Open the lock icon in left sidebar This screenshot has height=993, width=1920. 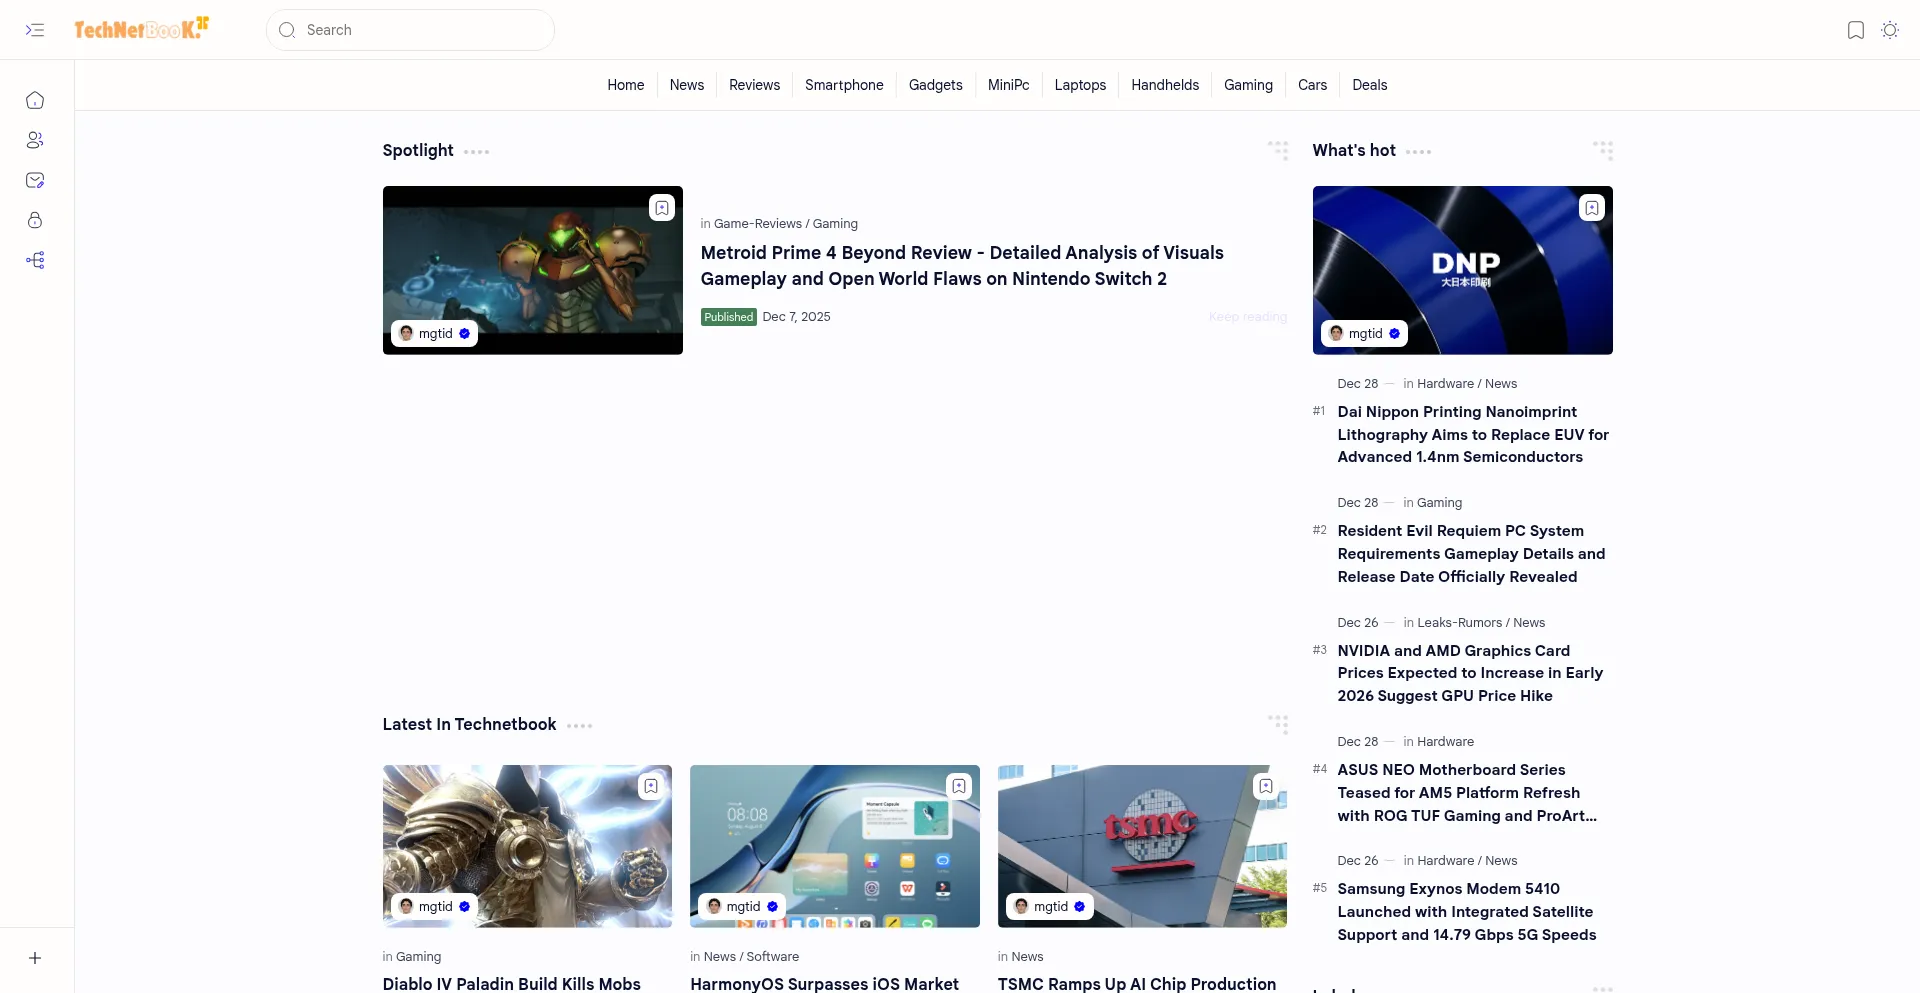tap(35, 220)
